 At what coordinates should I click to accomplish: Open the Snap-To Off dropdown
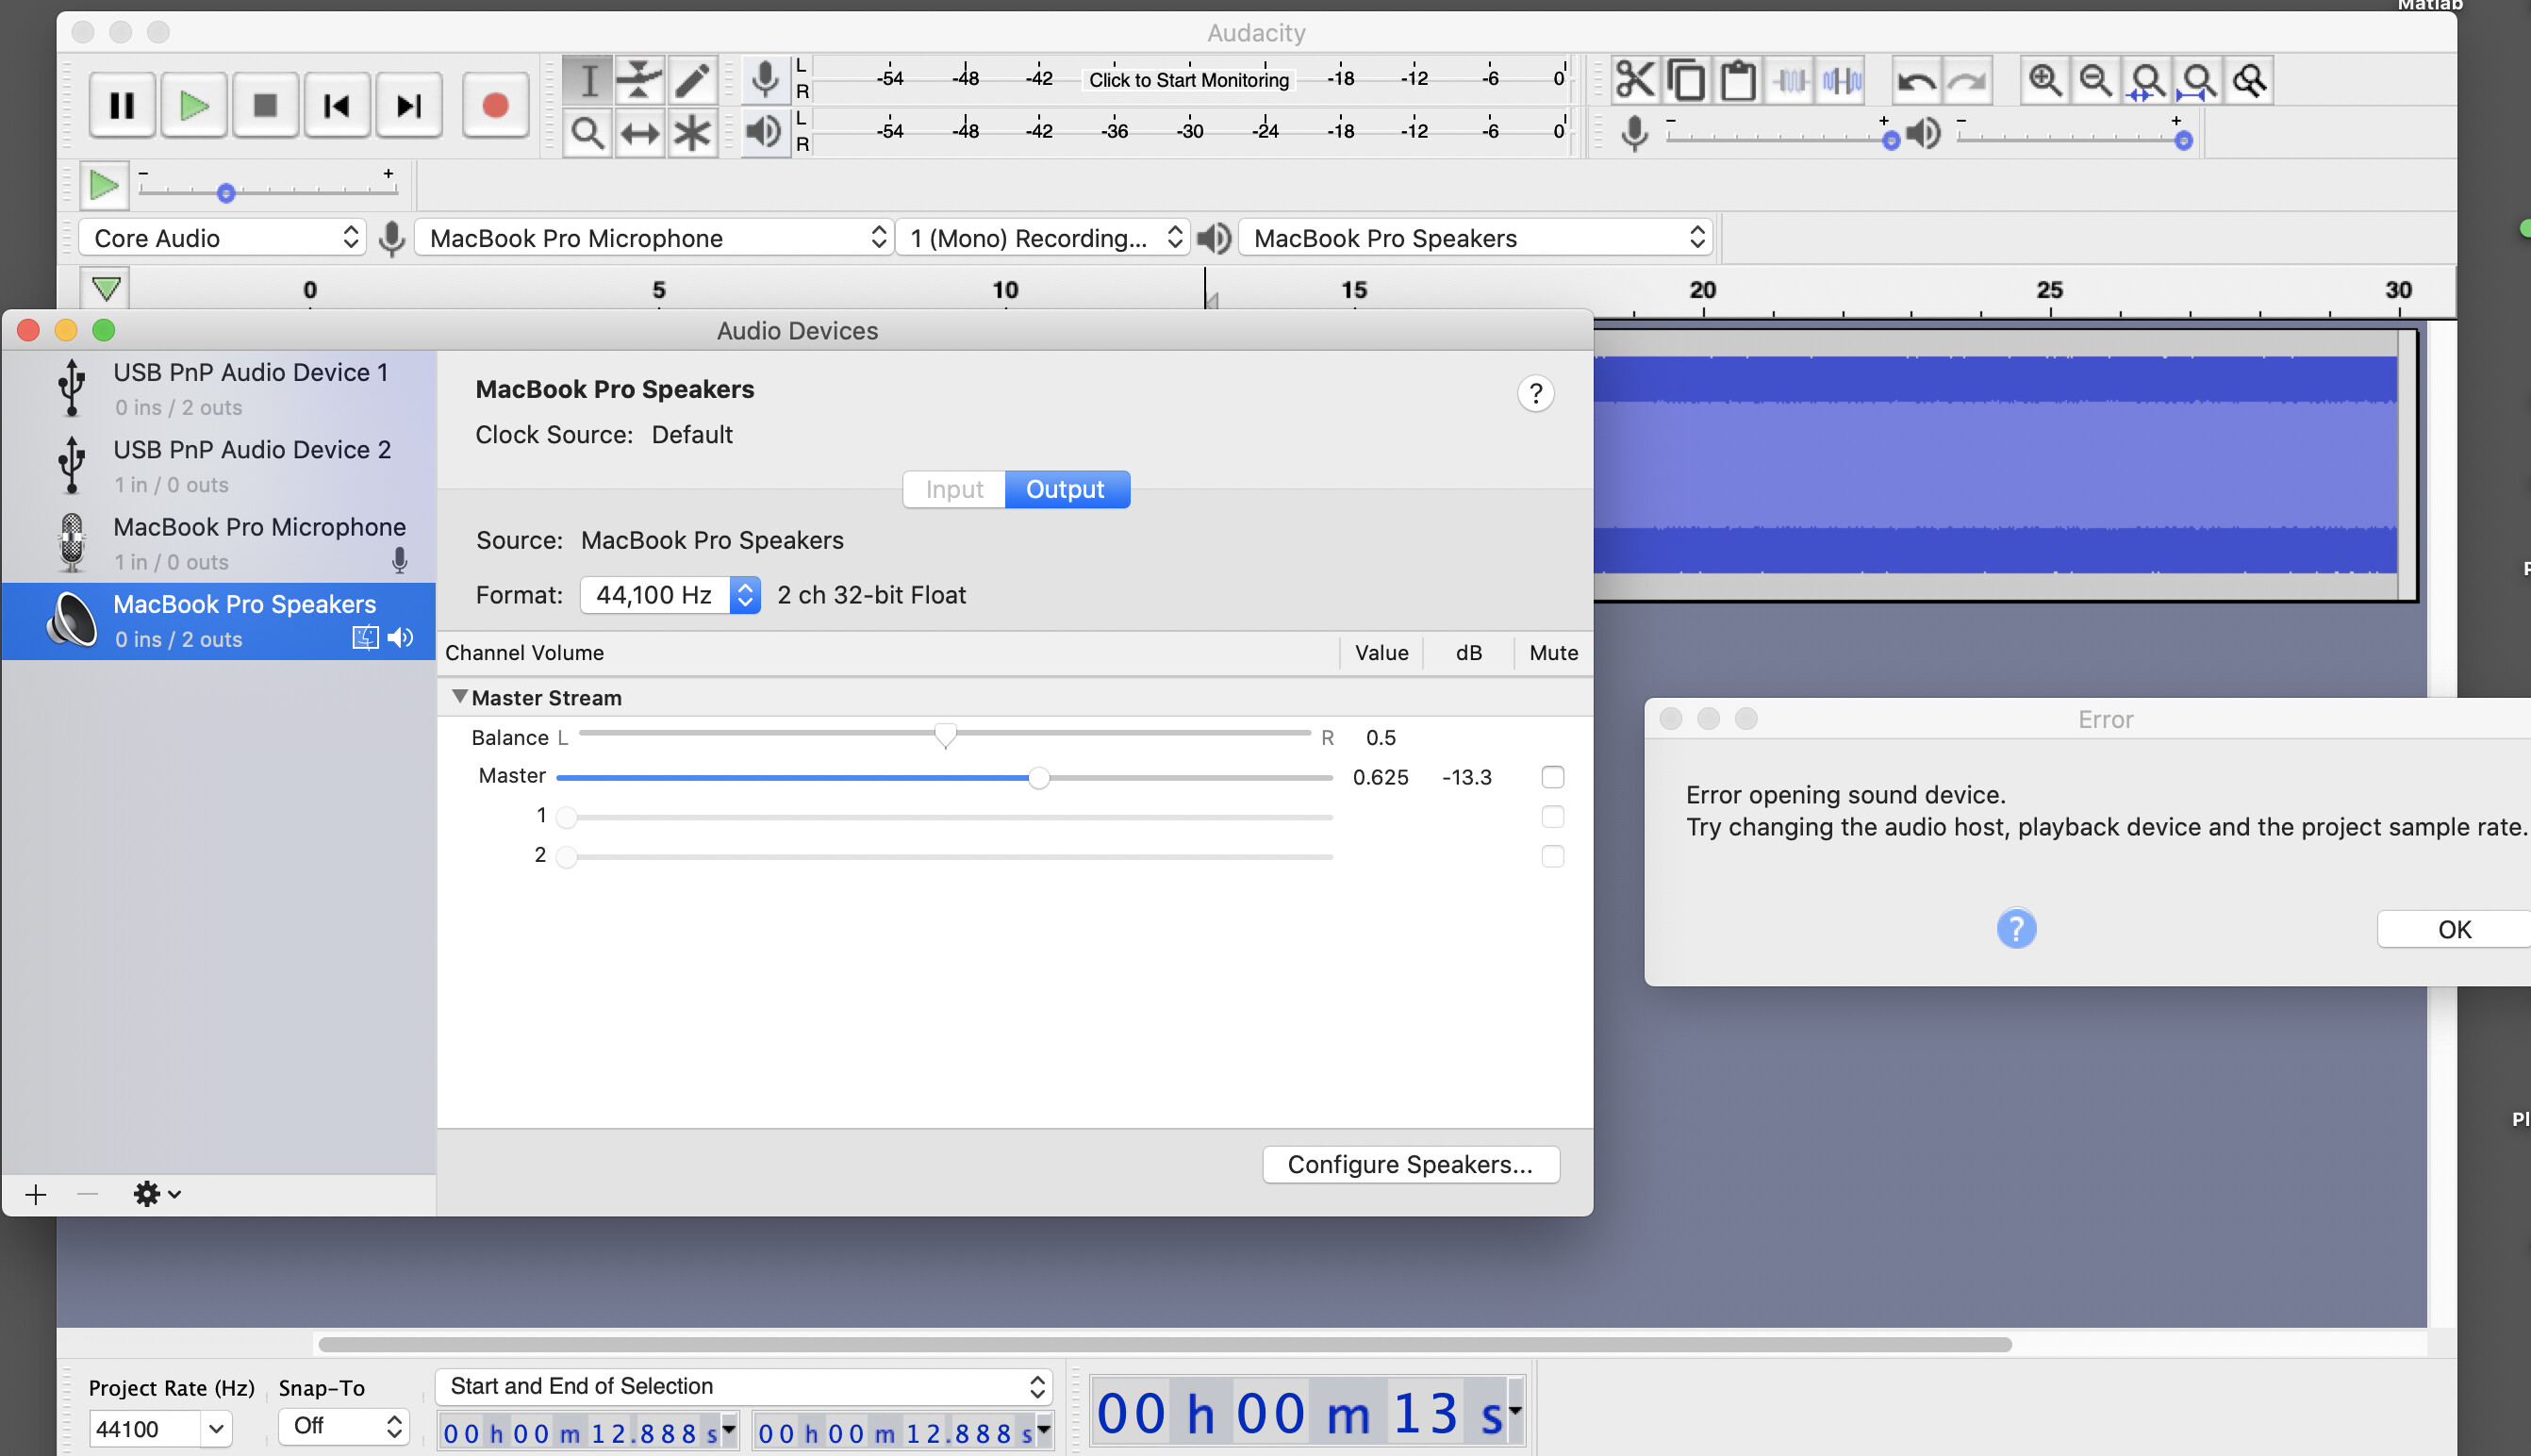coord(344,1426)
